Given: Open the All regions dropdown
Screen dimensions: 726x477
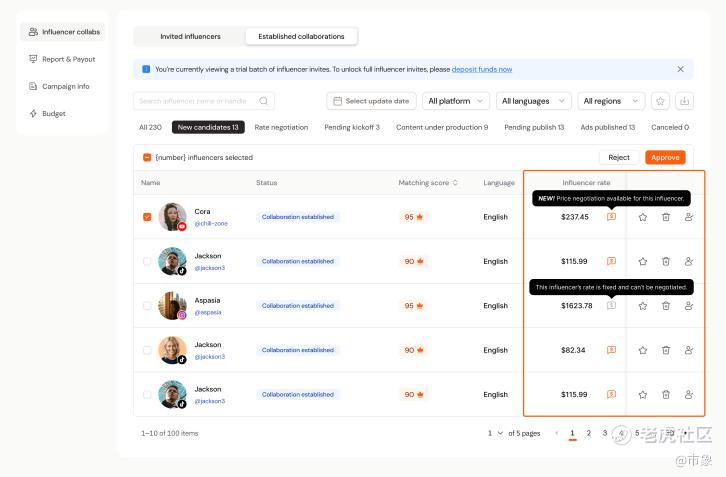Looking at the screenshot, I should [x=611, y=101].
